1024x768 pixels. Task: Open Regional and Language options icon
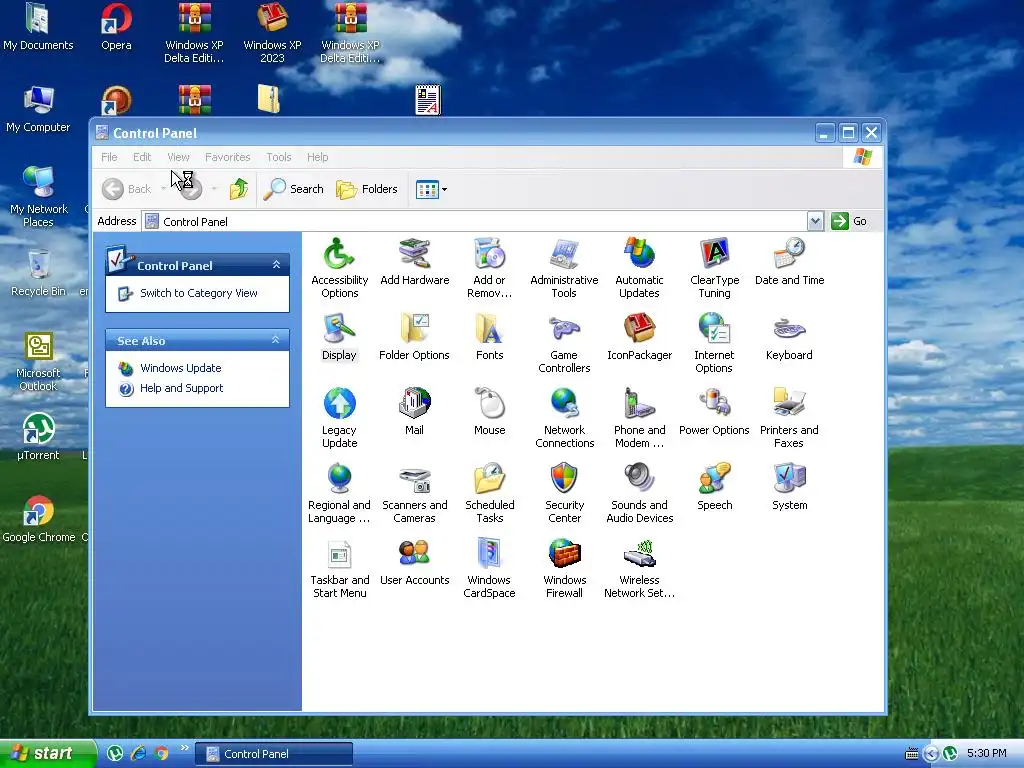coord(339,492)
